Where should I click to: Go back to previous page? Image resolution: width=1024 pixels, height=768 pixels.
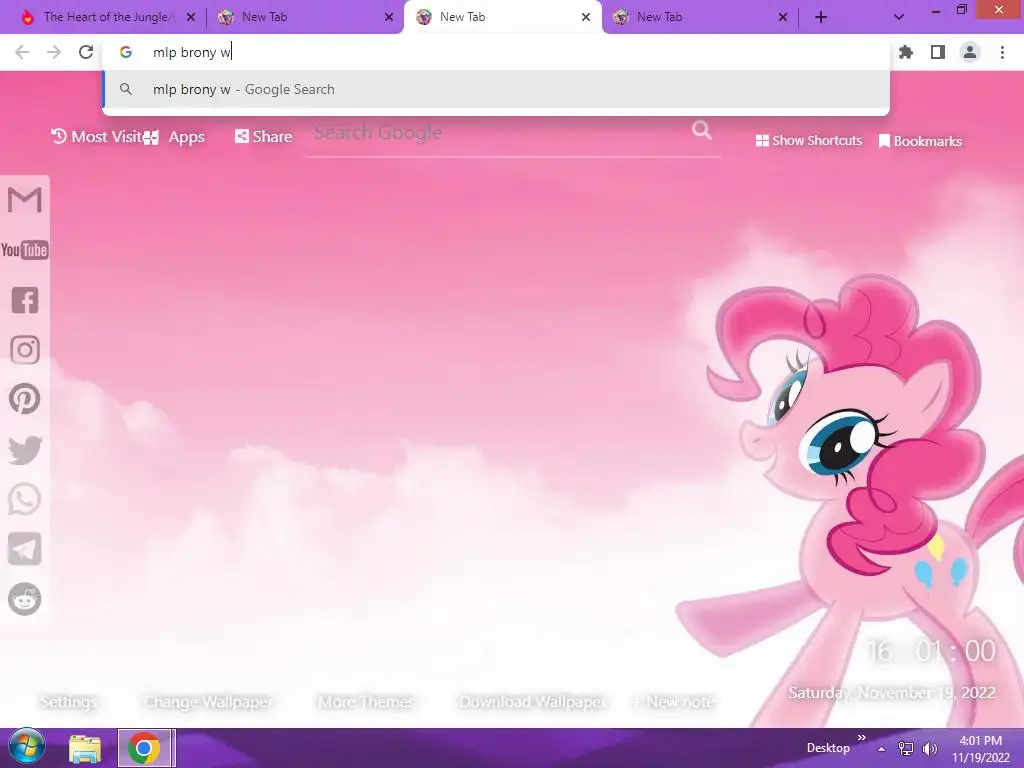click(x=22, y=52)
